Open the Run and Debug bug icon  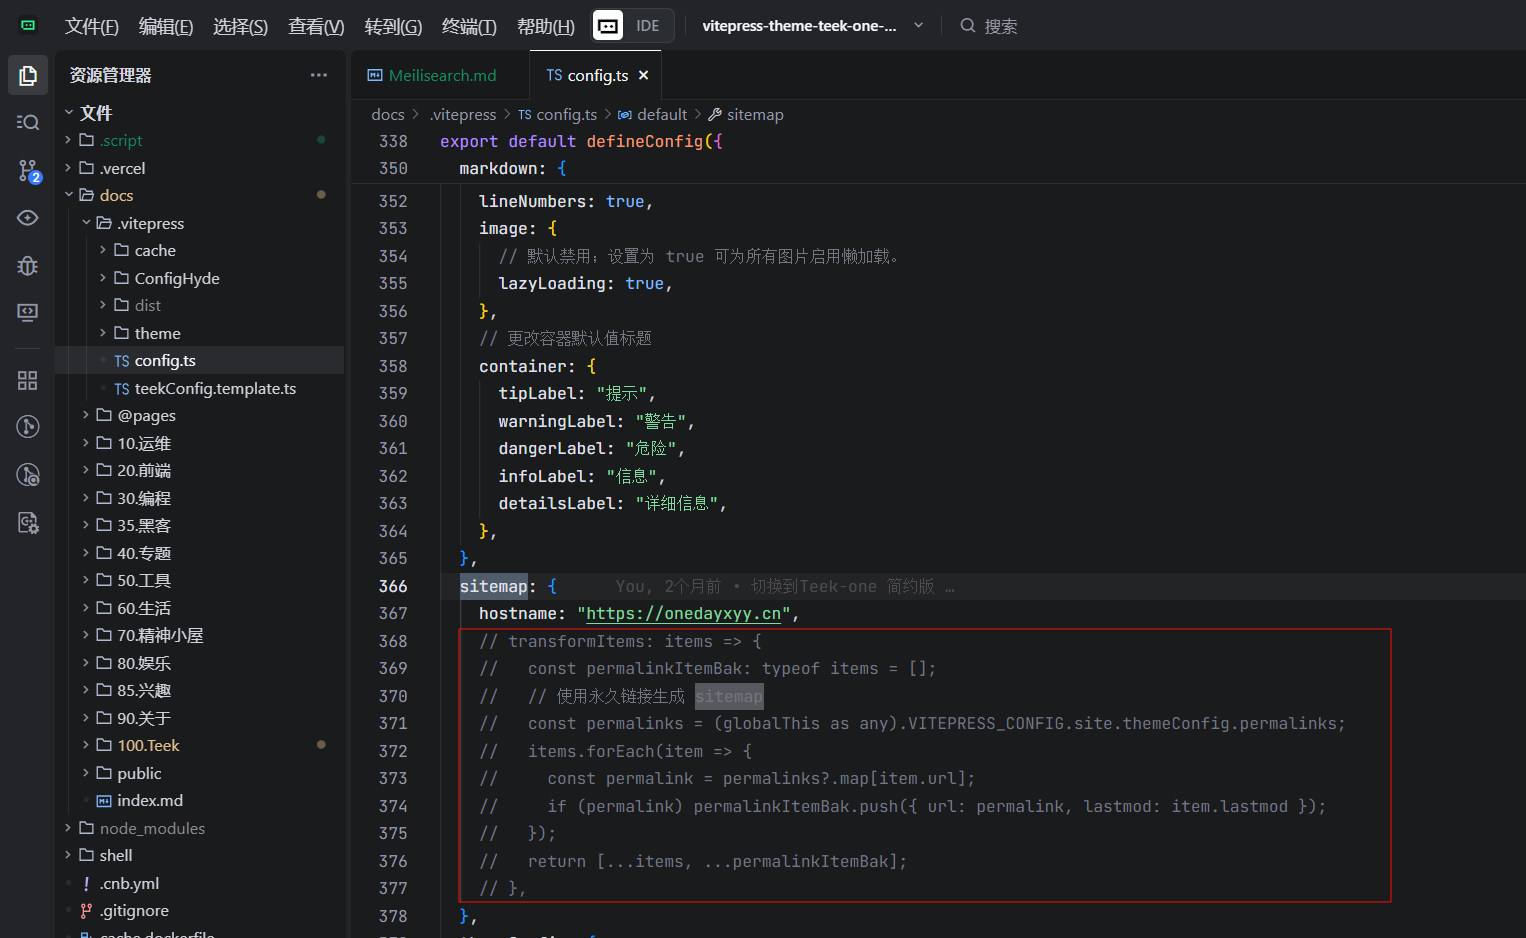28,265
